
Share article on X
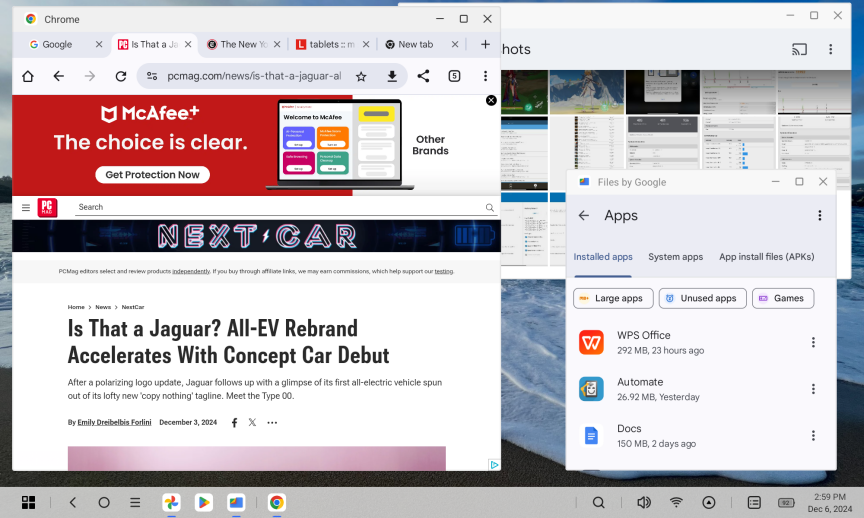pyautogui.click(x=252, y=423)
